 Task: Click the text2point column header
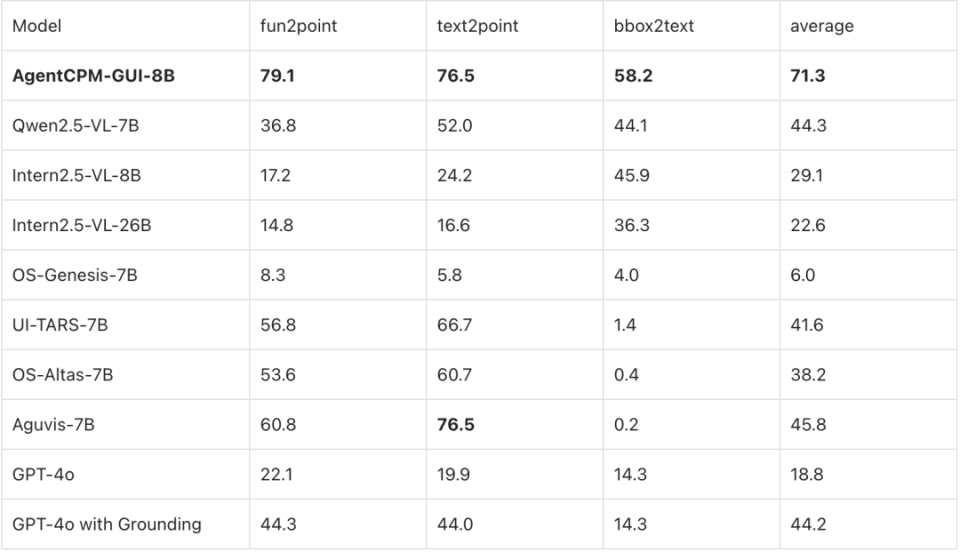(478, 26)
